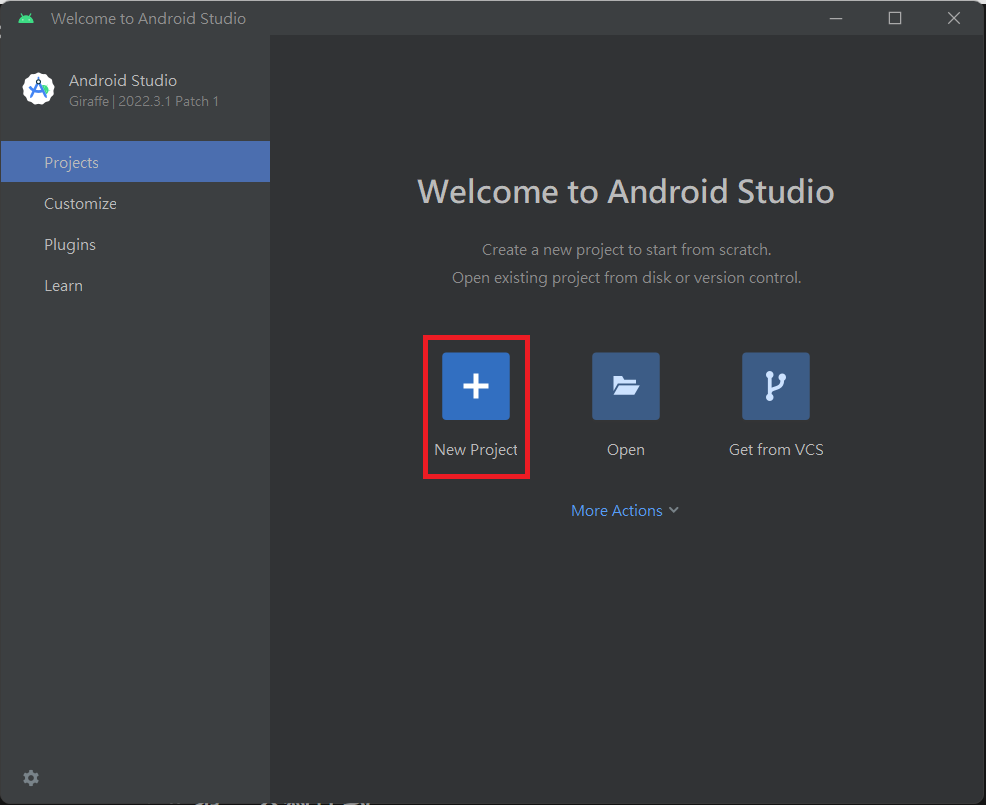986x805 pixels.
Task: Click the New Project label
Action: [475, 450]
